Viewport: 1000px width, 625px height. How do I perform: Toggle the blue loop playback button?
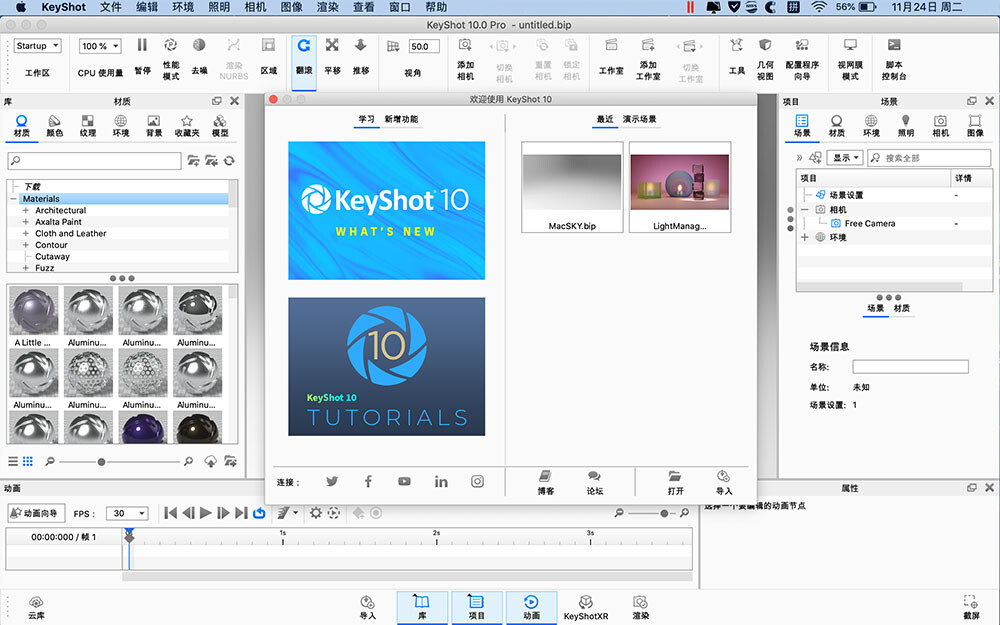(x=259, y=513)
